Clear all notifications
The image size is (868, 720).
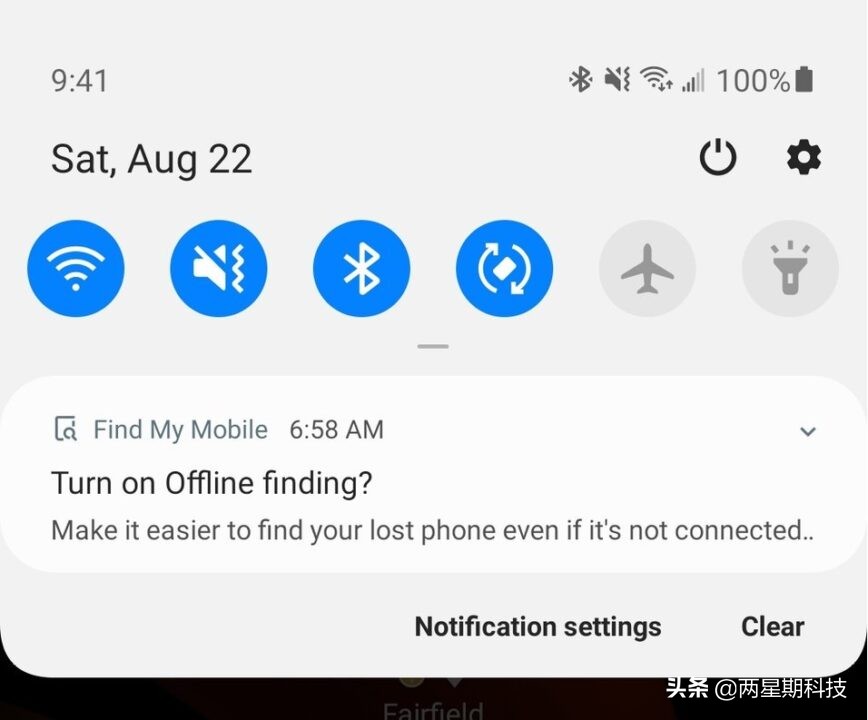(773, 626)
